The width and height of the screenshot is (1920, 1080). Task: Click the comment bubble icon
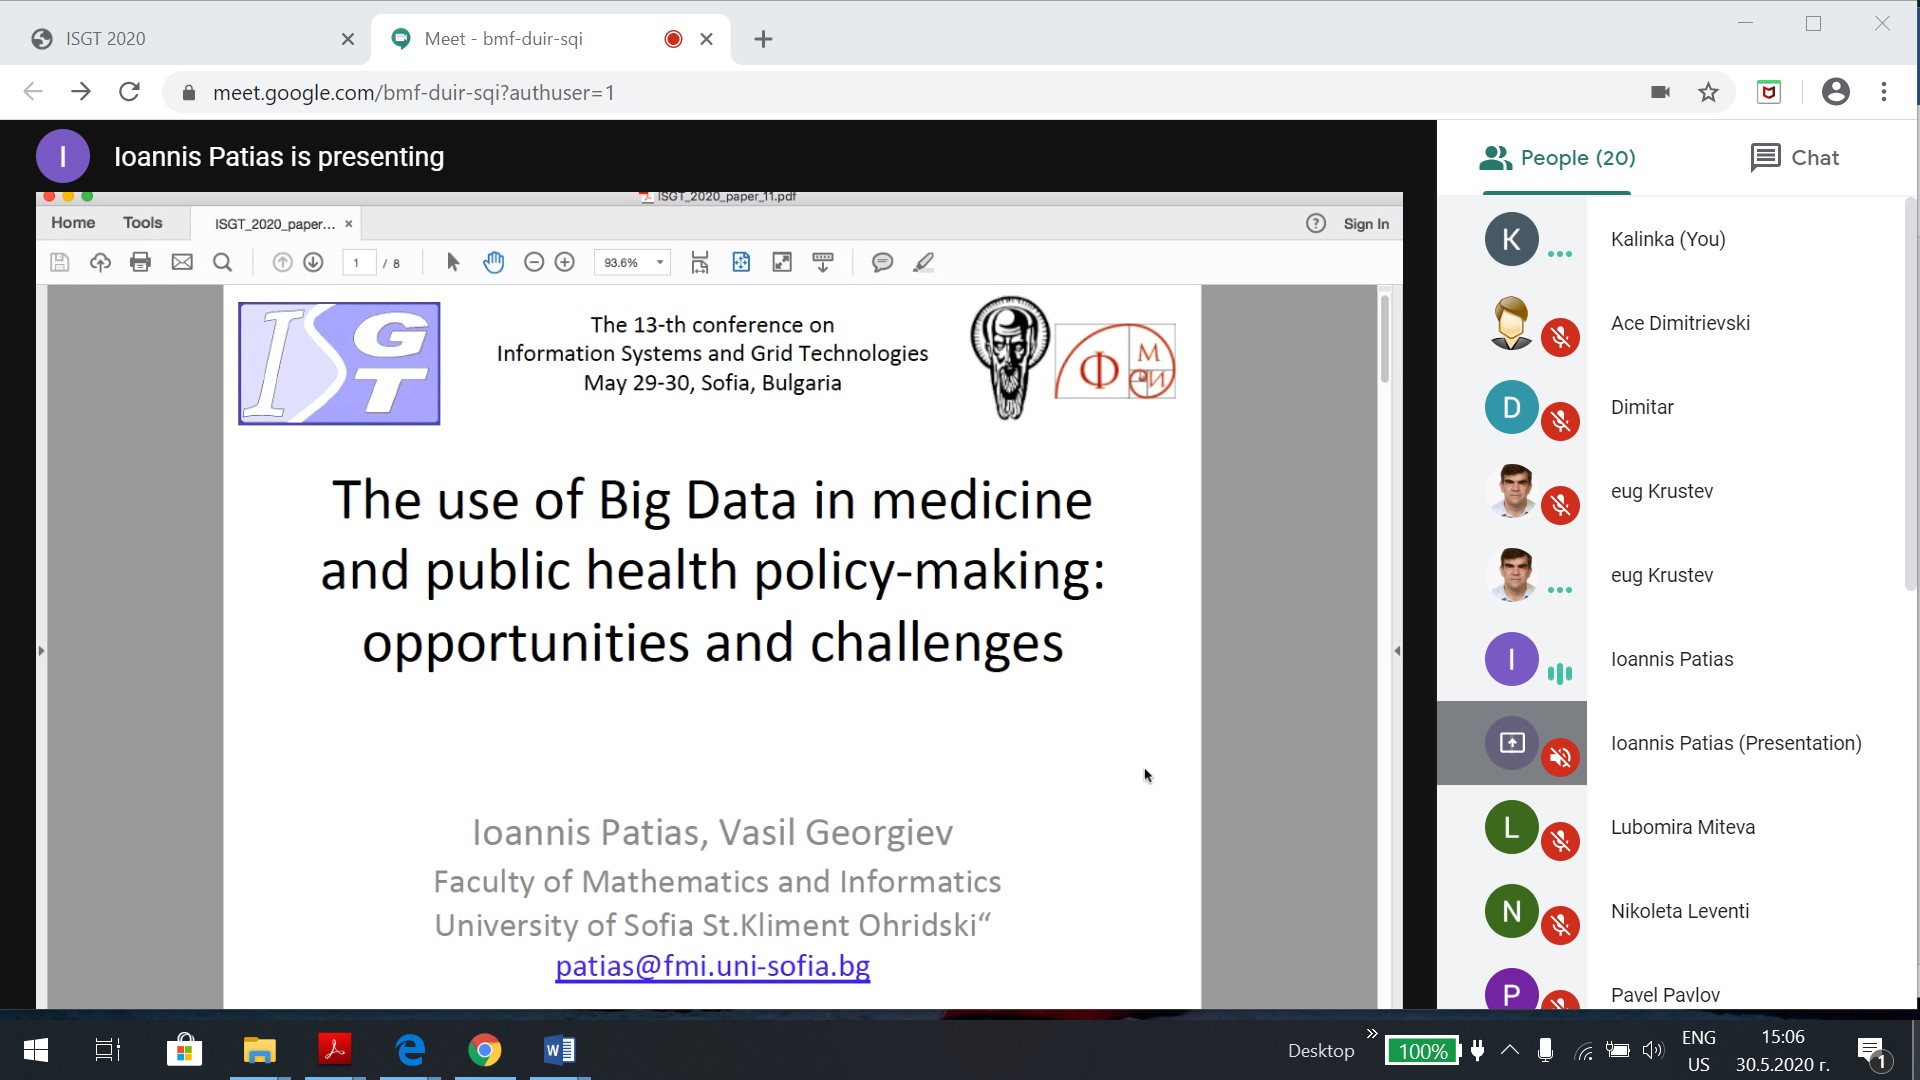pos(882,262)
